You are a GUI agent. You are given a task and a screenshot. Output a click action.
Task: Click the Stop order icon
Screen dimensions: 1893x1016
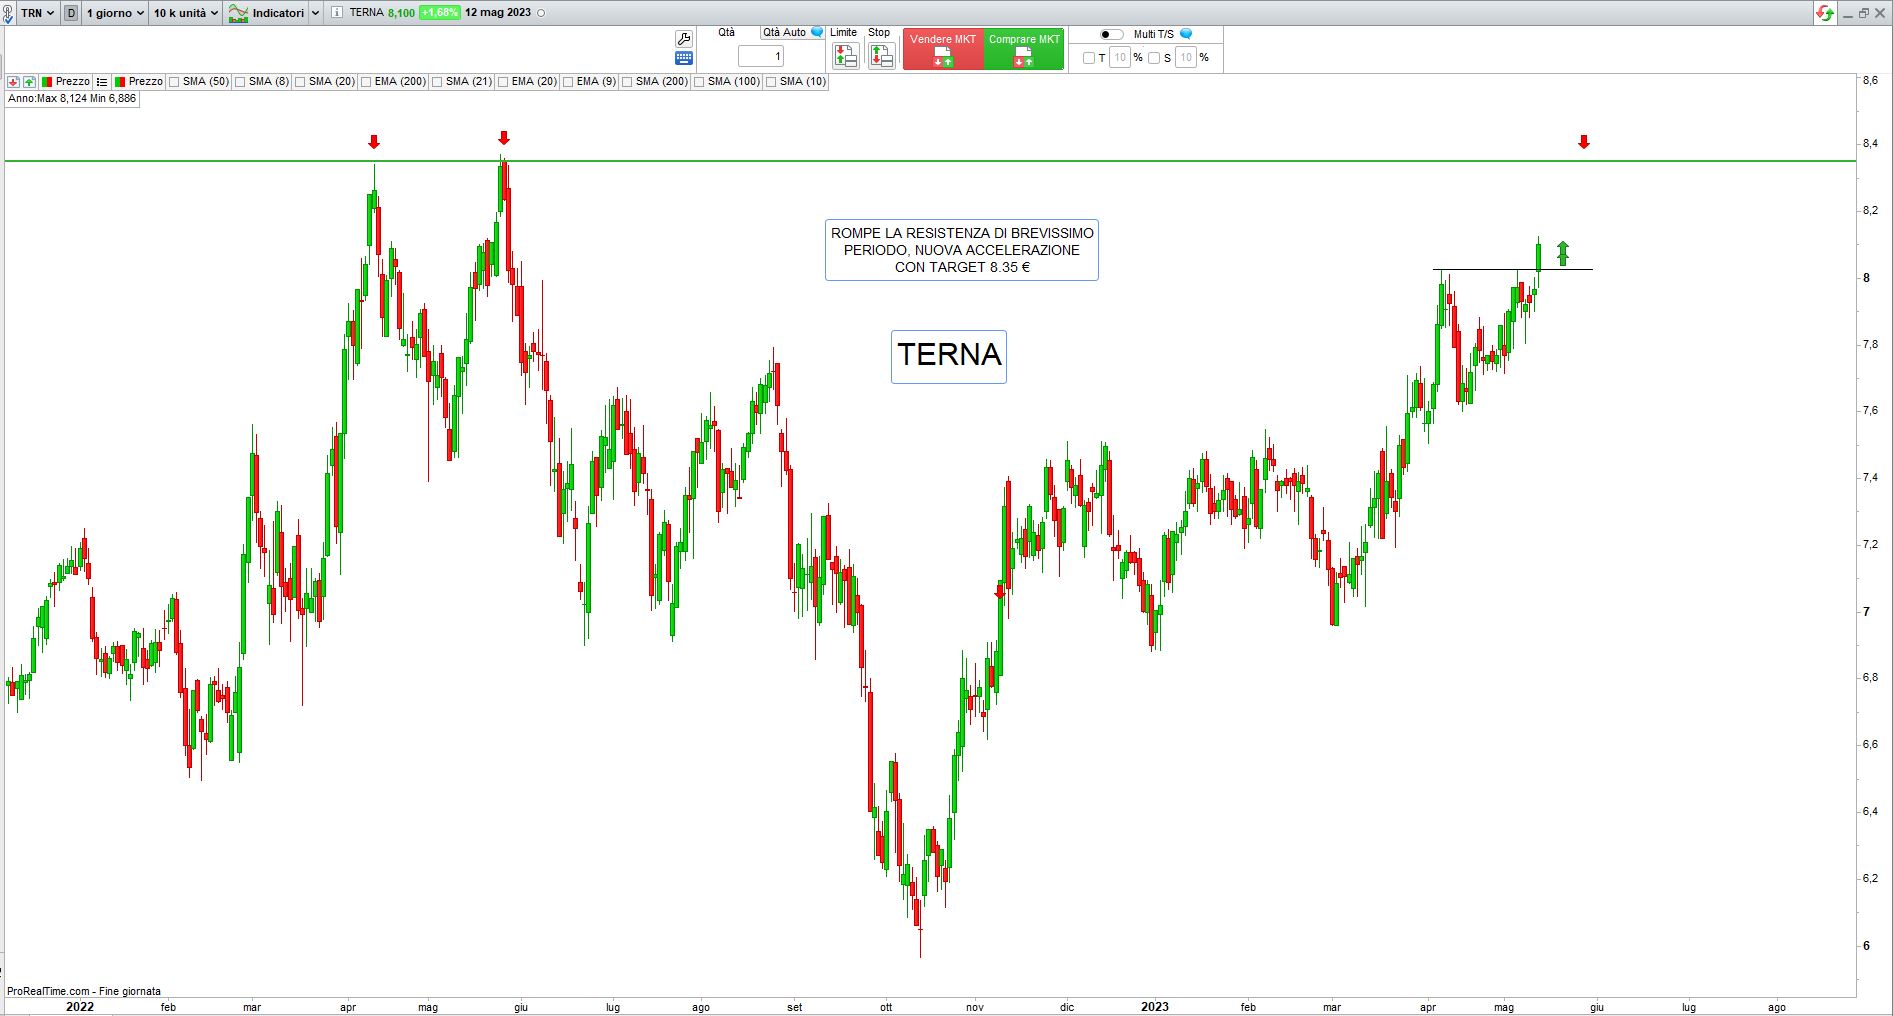[881, 56]
